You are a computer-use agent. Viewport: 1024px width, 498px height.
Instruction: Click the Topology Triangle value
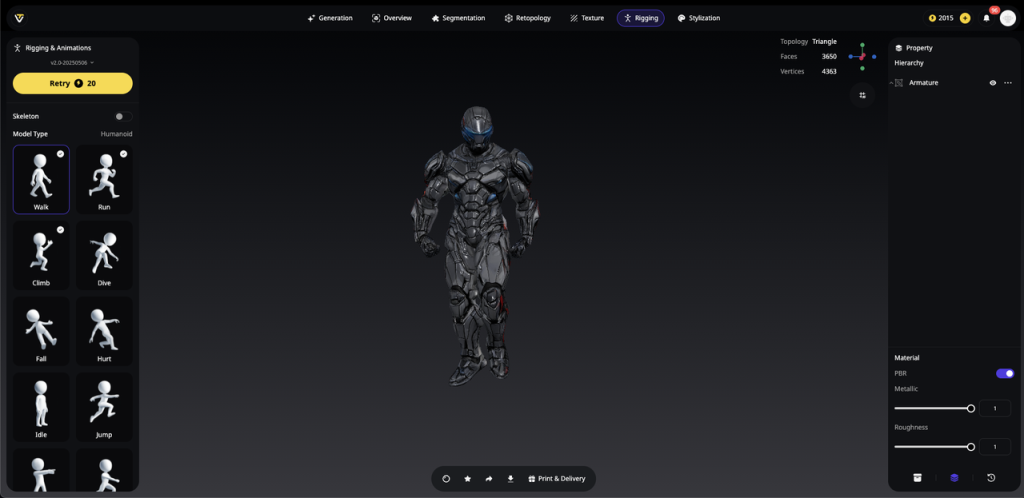824,41
